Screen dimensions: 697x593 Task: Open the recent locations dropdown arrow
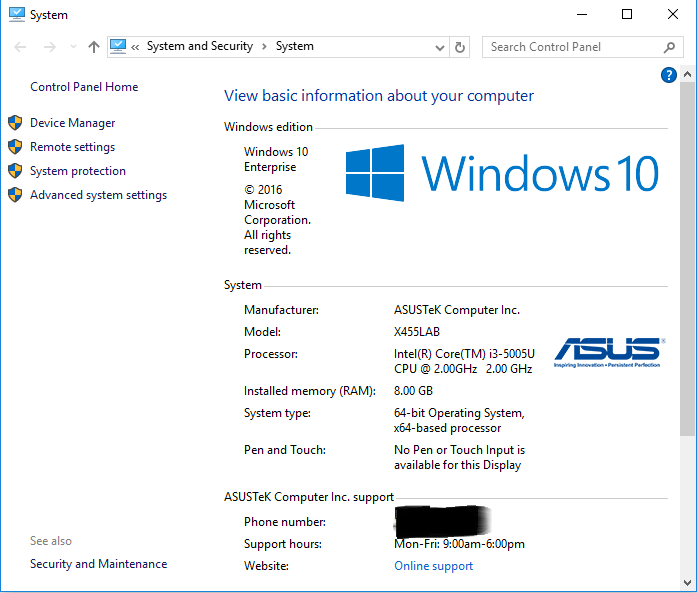coord(73,47)
